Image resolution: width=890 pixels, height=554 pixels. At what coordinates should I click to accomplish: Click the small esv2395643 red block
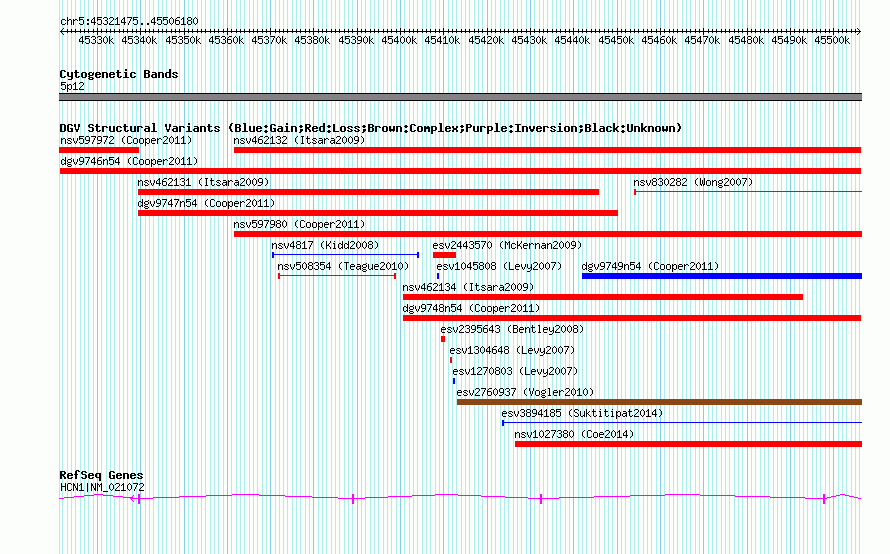pos(443,339)
